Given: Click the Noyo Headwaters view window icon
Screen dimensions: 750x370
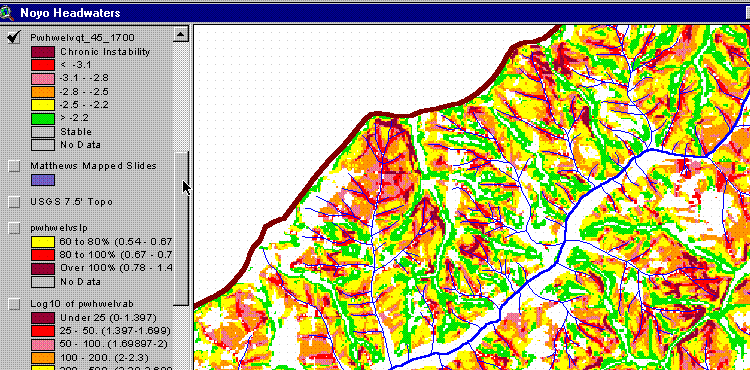Looking at the screenshot, I should [x=7, y=12].
